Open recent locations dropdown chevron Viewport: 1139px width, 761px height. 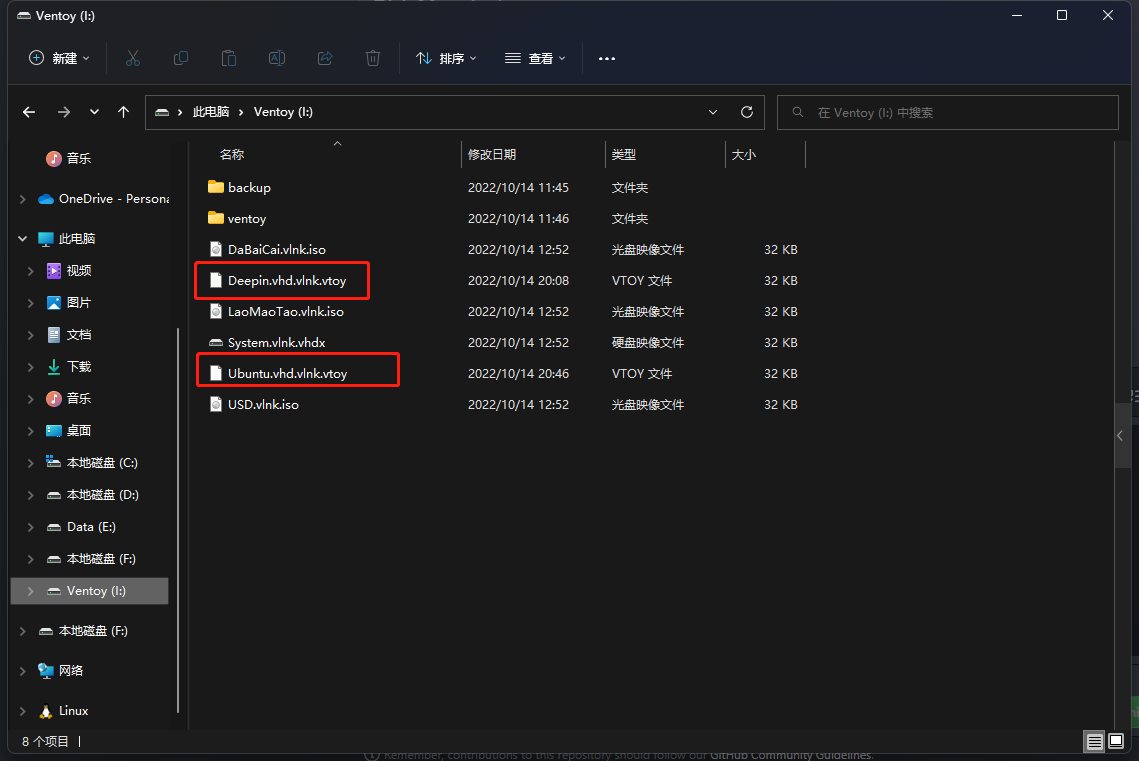[x=94, y=112]
